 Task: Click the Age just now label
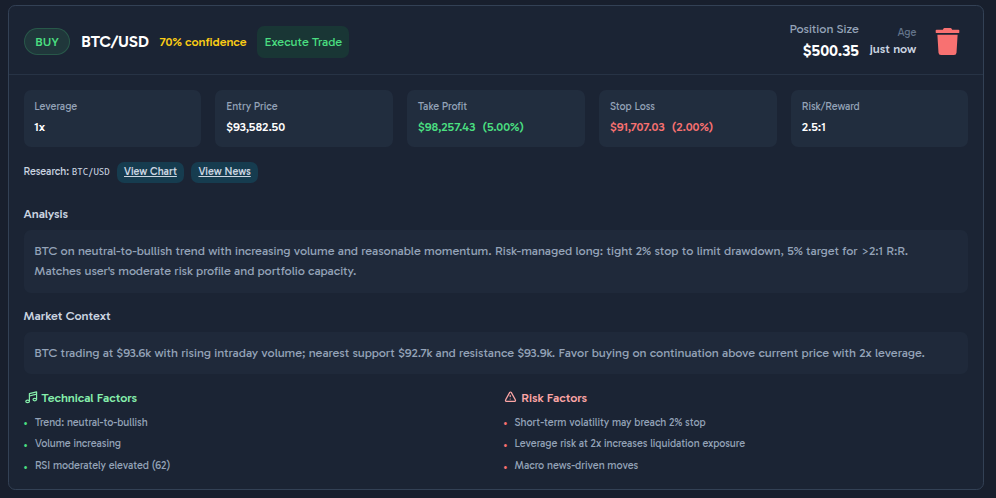[892, 49]
